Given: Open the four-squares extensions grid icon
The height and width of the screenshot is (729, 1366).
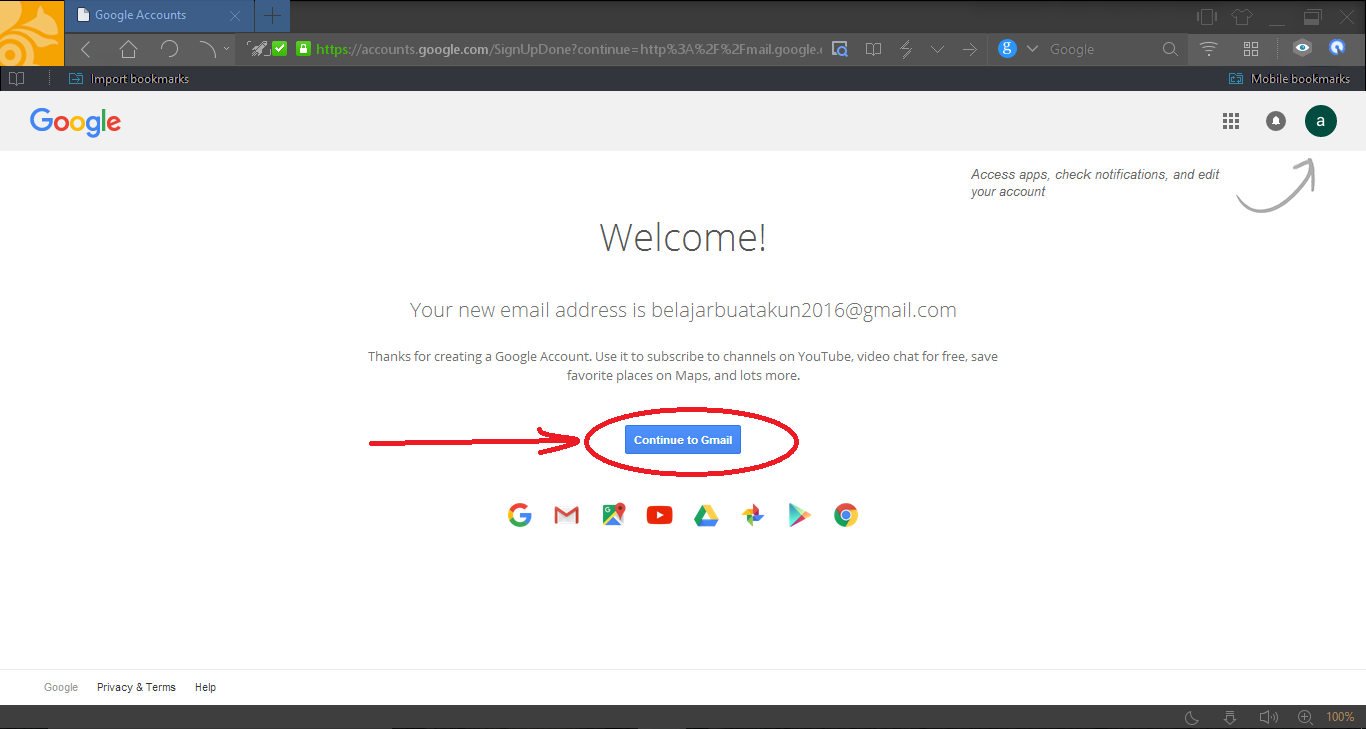Looking at the screenshot, I should coord(1251,49).
